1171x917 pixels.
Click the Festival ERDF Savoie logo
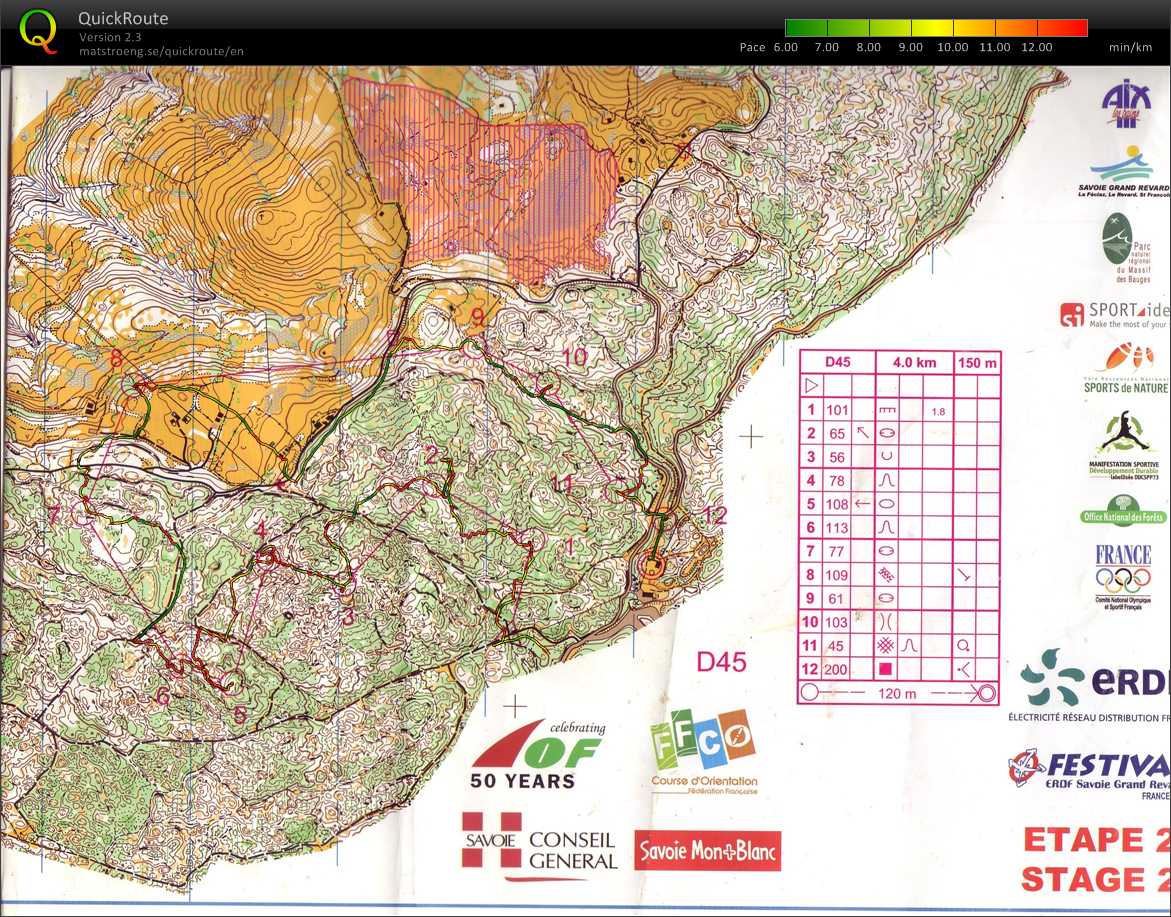(1088, 773)
